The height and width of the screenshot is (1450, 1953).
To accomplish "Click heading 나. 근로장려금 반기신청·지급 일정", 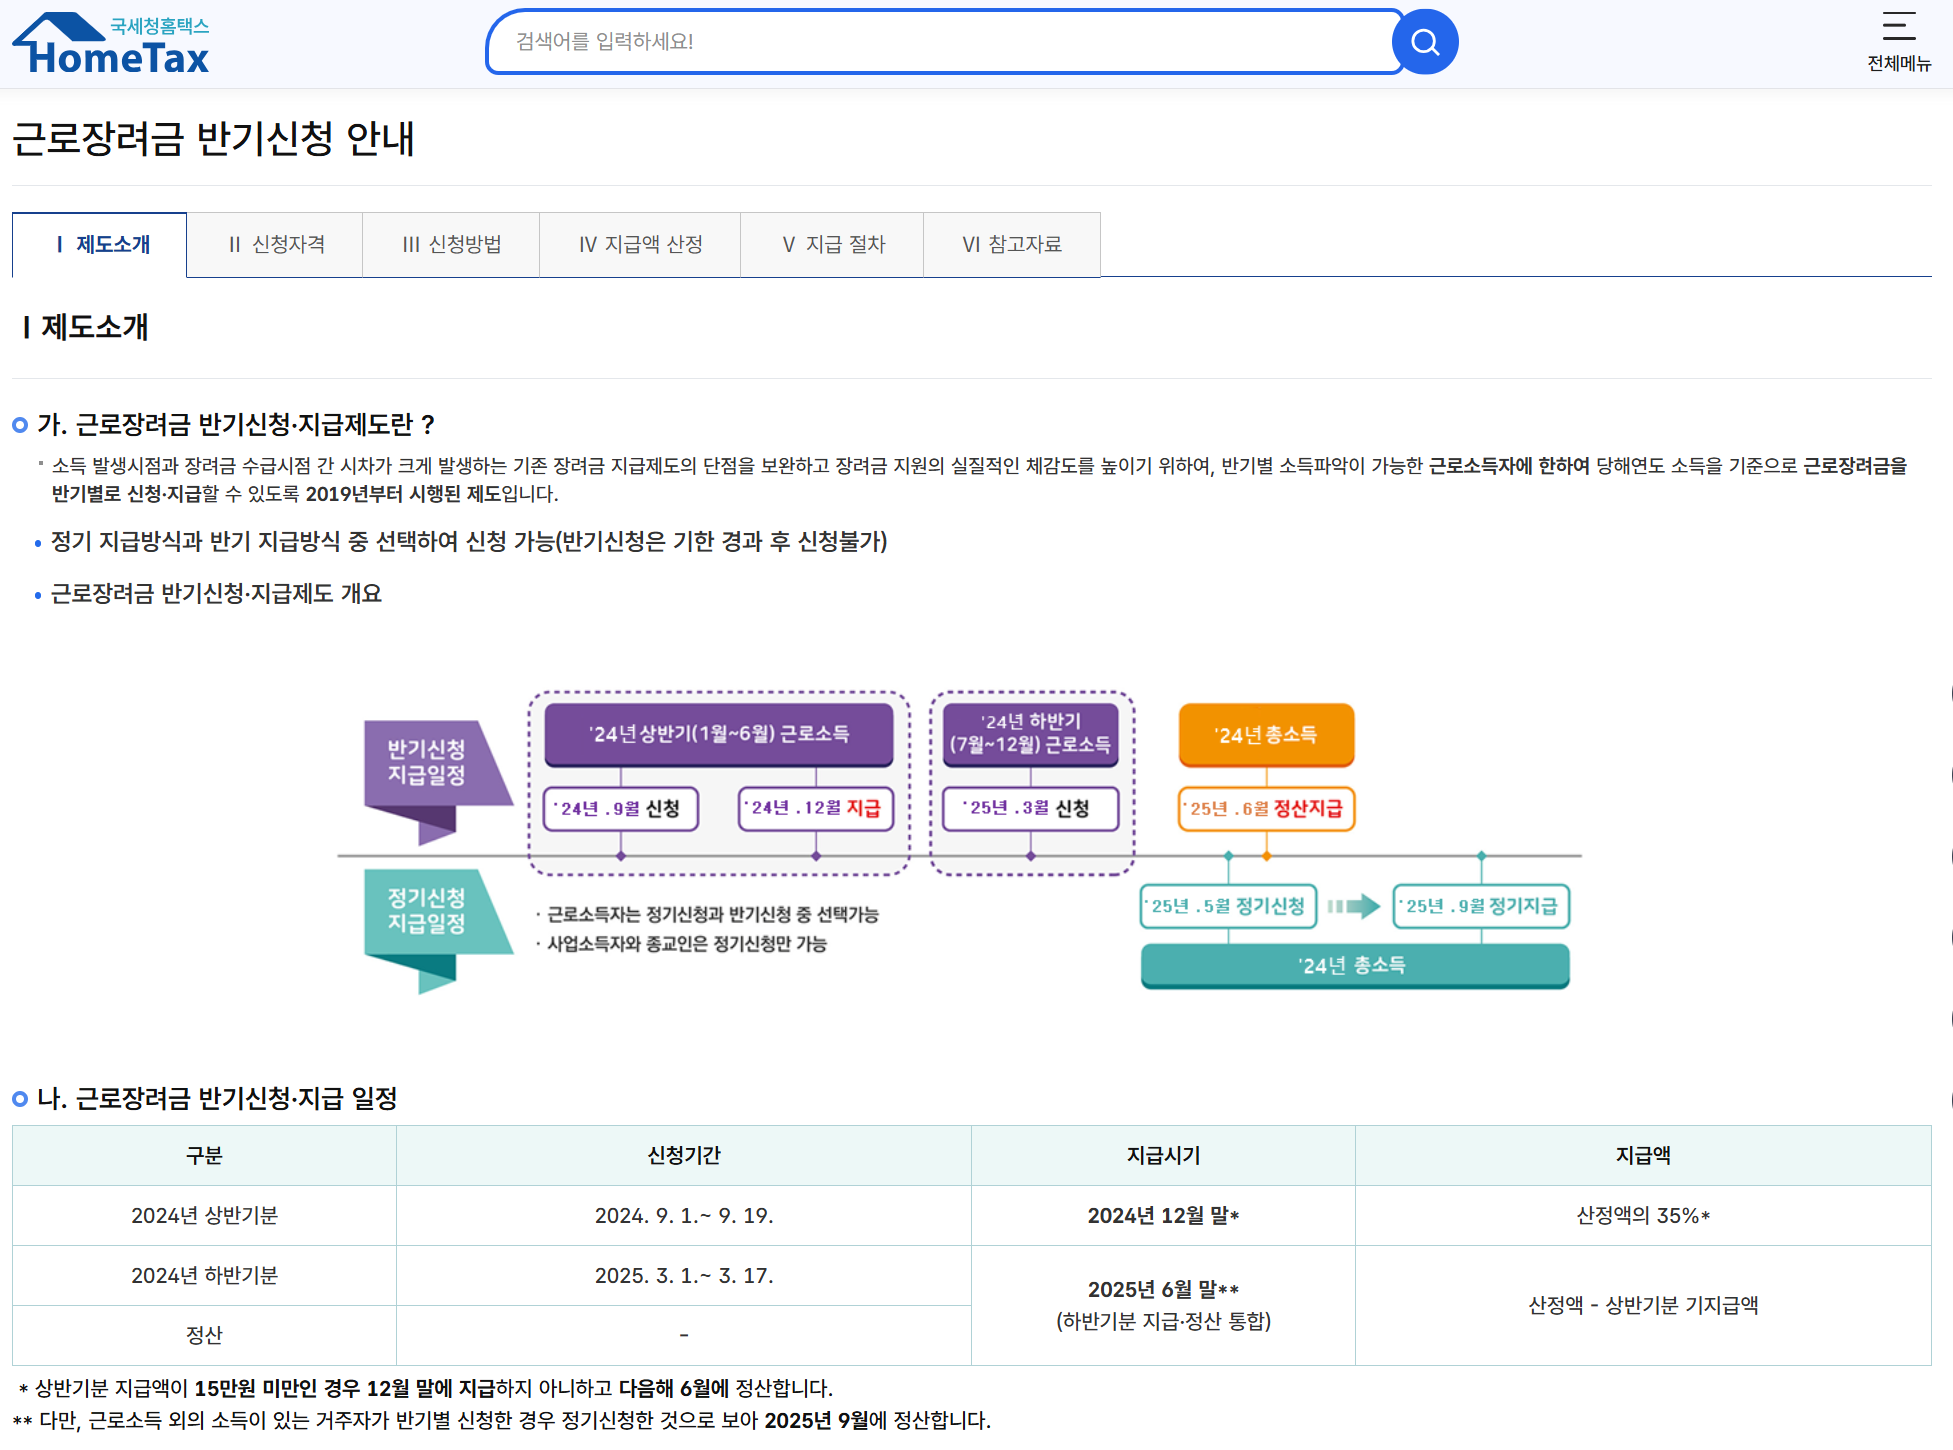I will pos(217,1099).
